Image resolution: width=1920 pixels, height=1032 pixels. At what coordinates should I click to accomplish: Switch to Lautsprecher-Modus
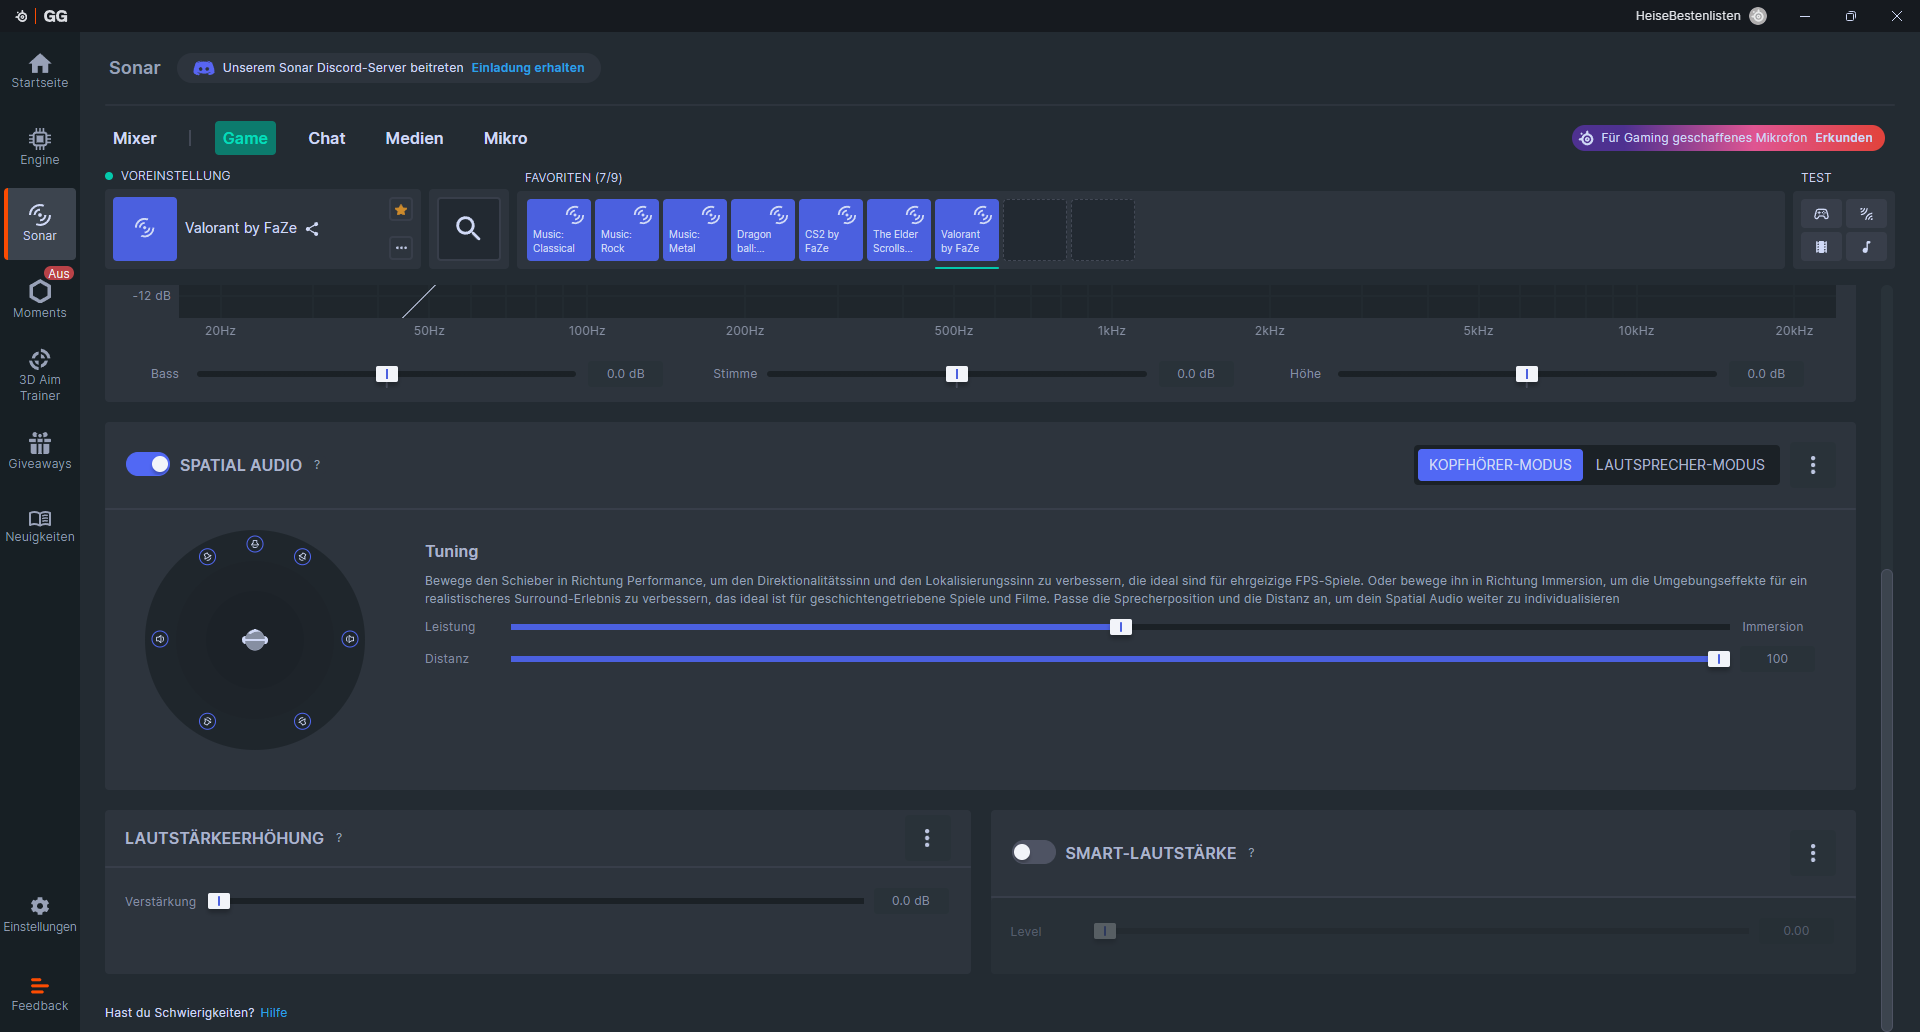[x=1680, y=465]
